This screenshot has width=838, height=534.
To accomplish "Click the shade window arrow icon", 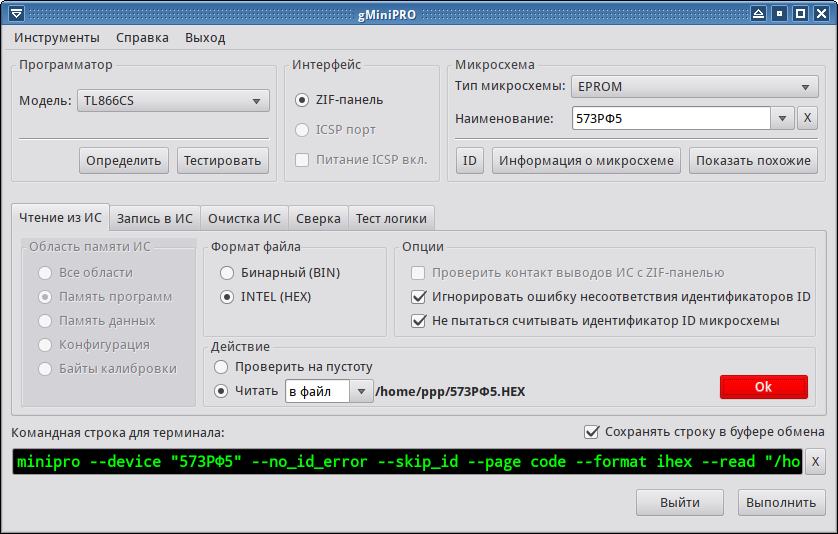I will pos(758,13).
